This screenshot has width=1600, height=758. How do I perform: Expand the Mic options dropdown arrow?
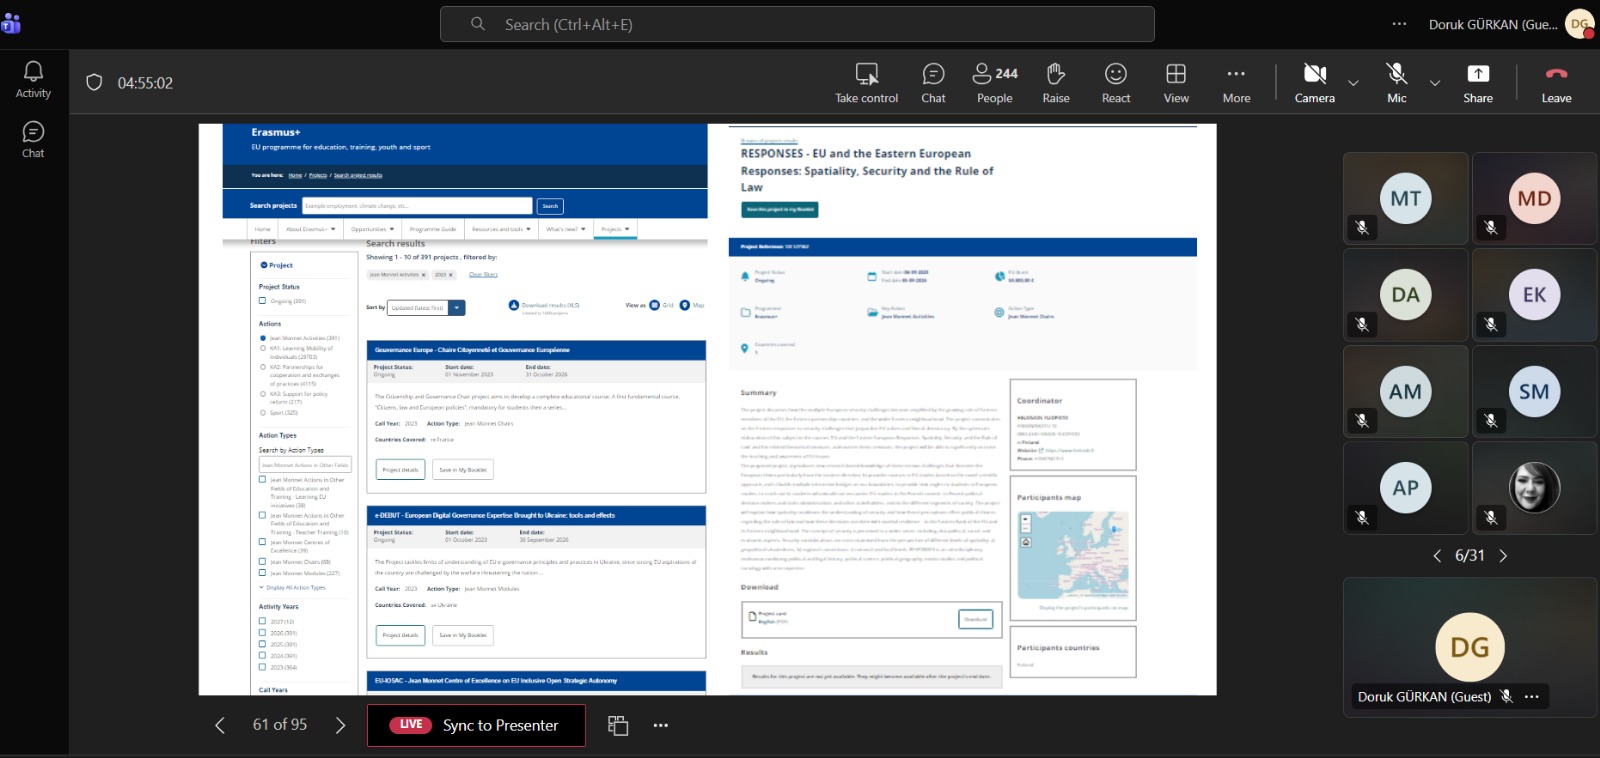click(x=1434, y=83)
